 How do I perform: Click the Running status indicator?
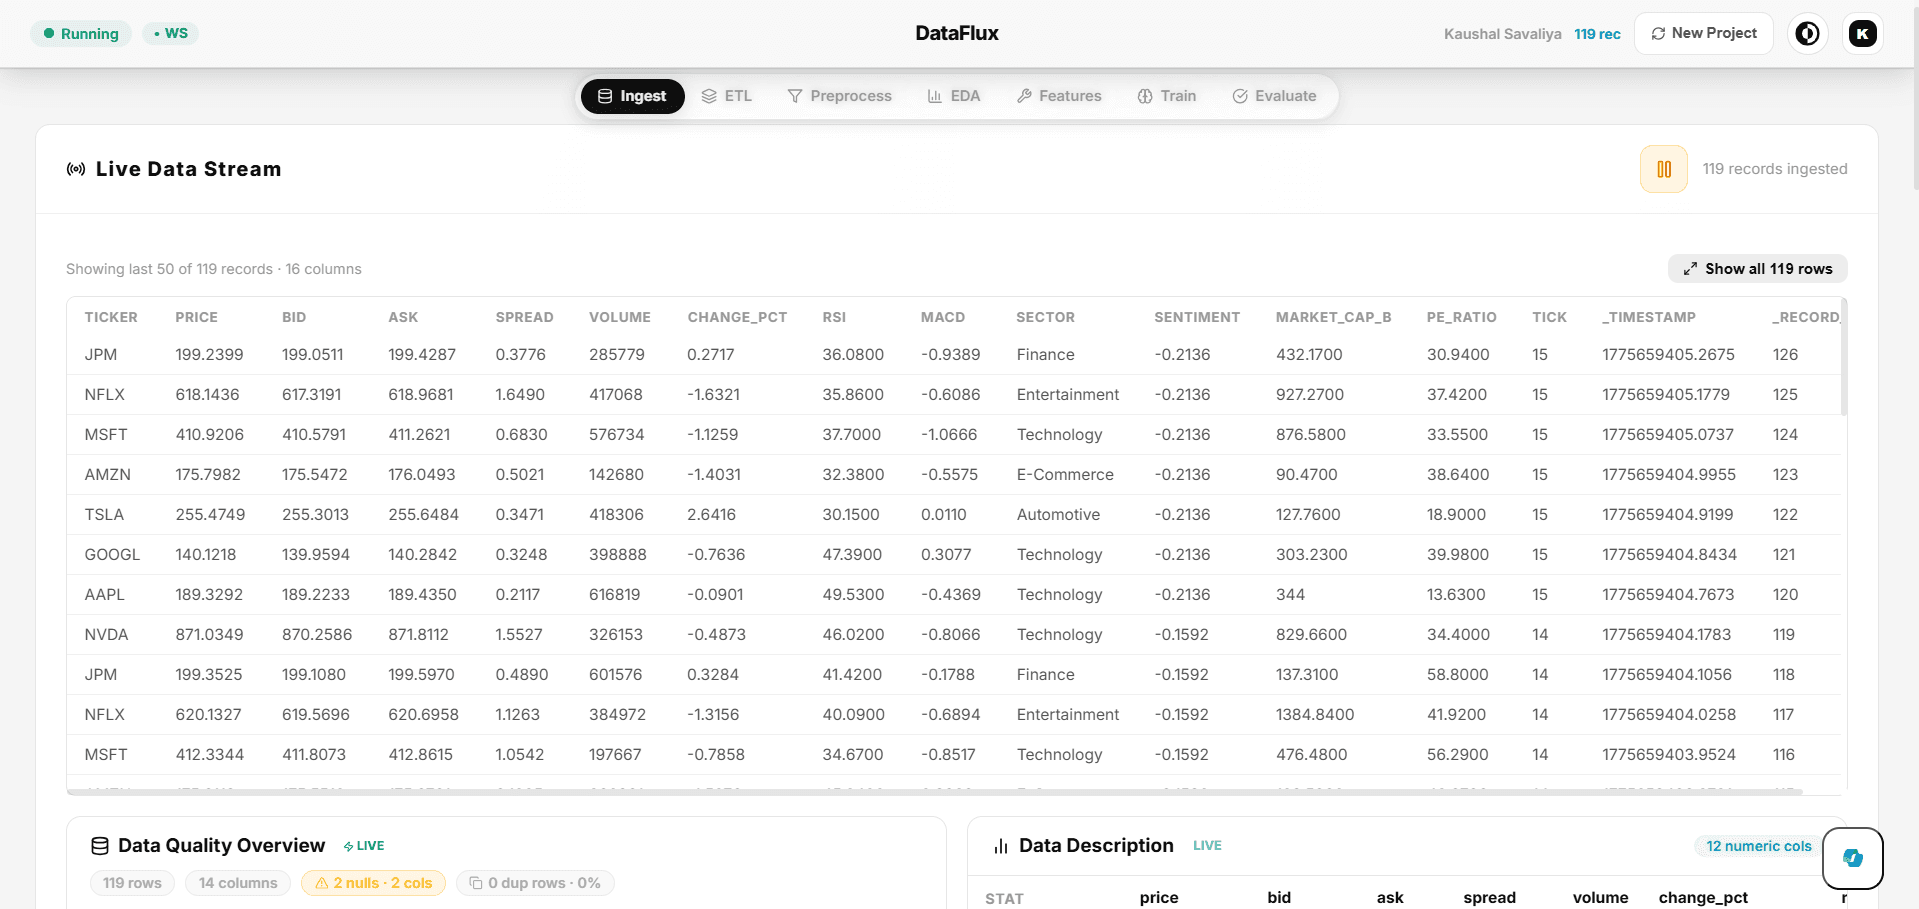[81, 33]
